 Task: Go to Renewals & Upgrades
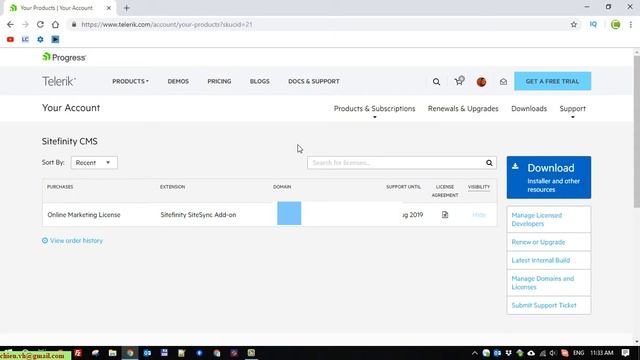[463, 109]
